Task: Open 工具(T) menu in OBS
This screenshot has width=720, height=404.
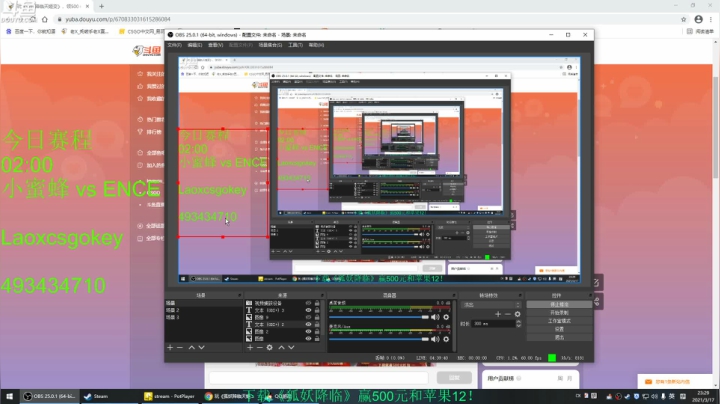Action: (x=295, y=45)
